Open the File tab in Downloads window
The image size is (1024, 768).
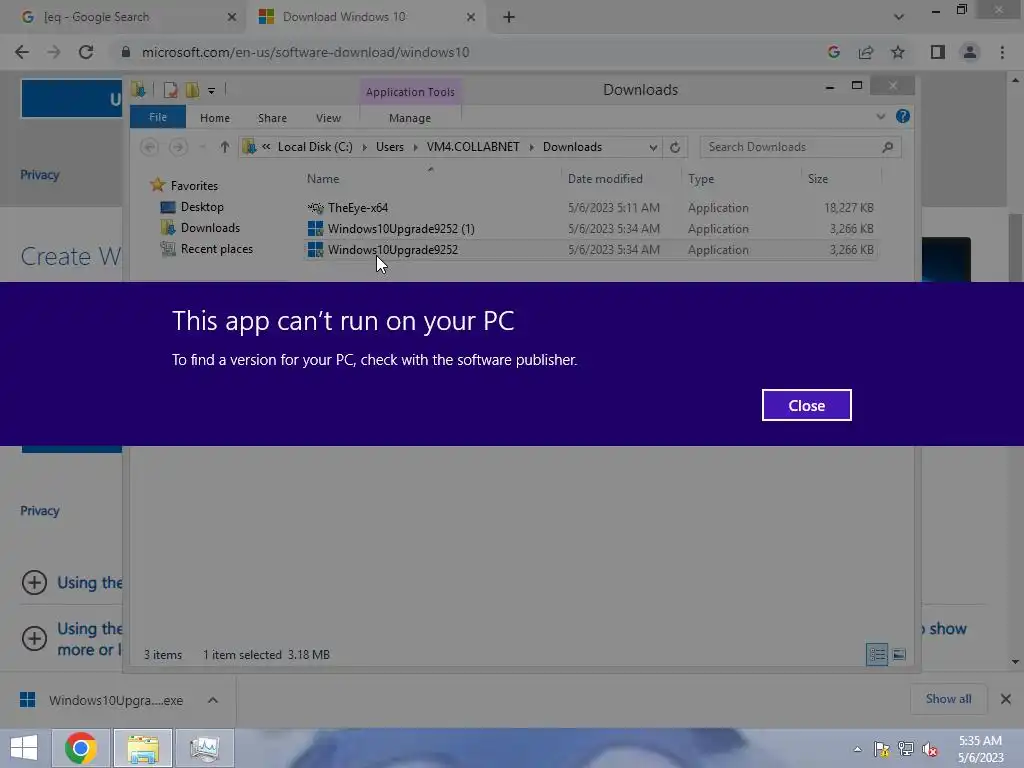click(x=157, y=117)
